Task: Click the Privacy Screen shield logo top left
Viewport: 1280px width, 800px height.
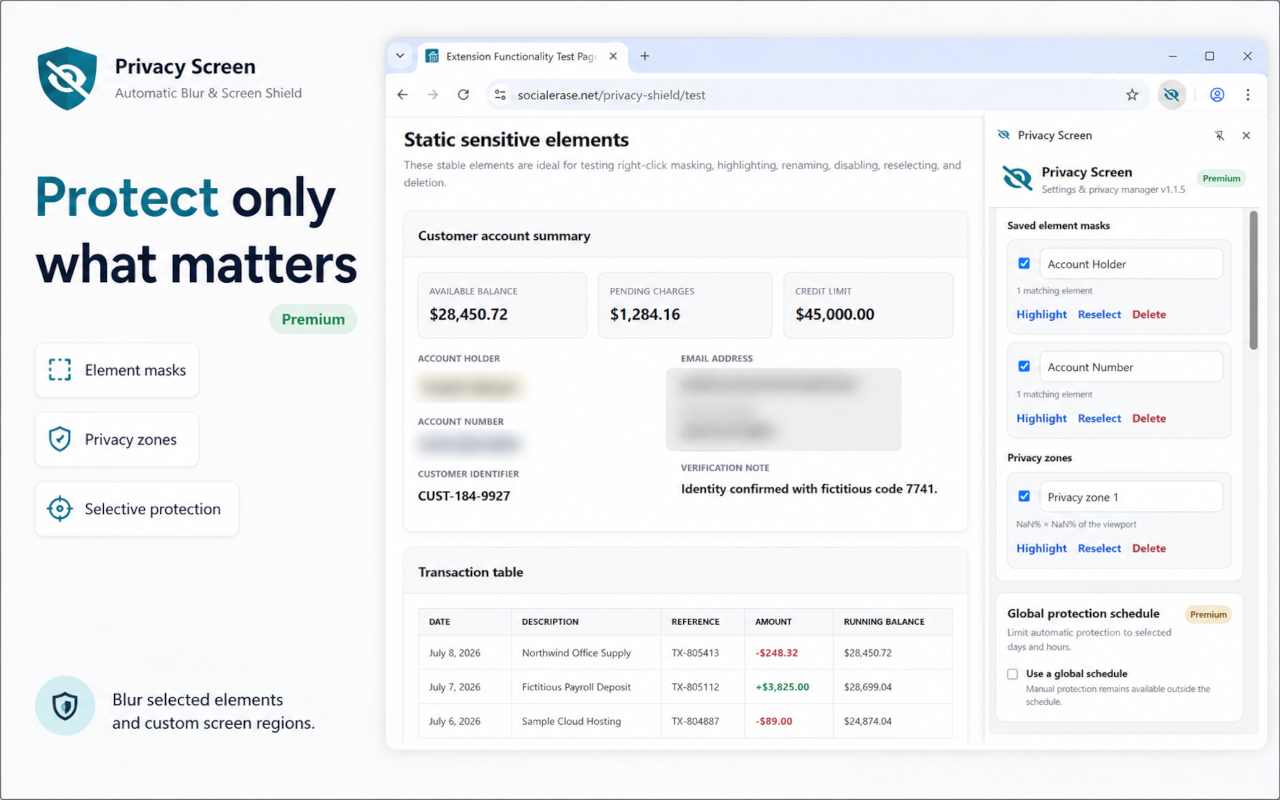Action: point(67,78)
